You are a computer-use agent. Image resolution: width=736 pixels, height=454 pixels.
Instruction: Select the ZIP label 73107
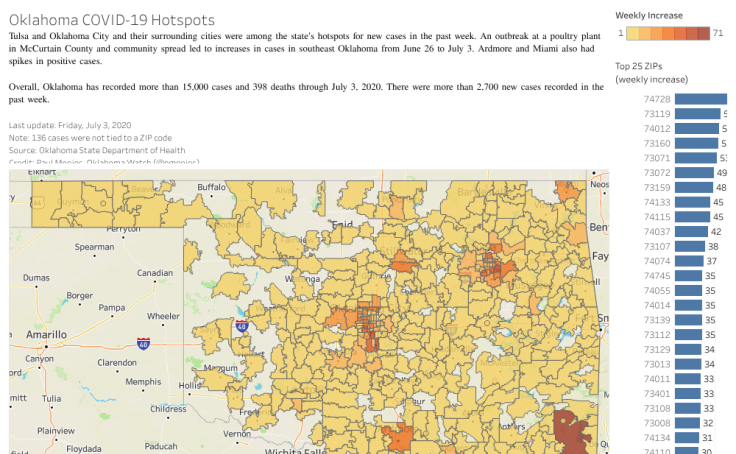[x=657, y=246]
